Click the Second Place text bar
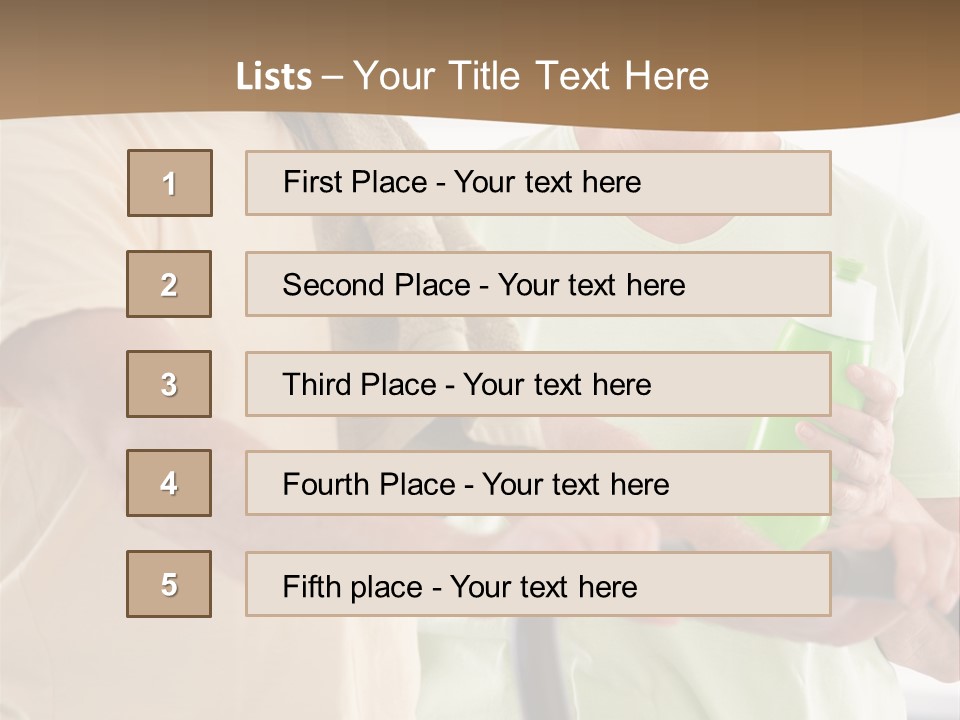This screenshot has height=720, width=960. click(x=538, y=284)
